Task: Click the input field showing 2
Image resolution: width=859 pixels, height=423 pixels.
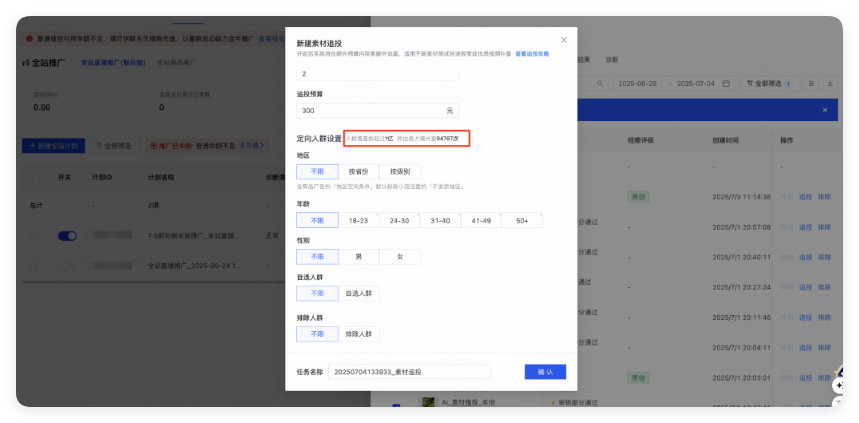Action: [x=377, y=74]
